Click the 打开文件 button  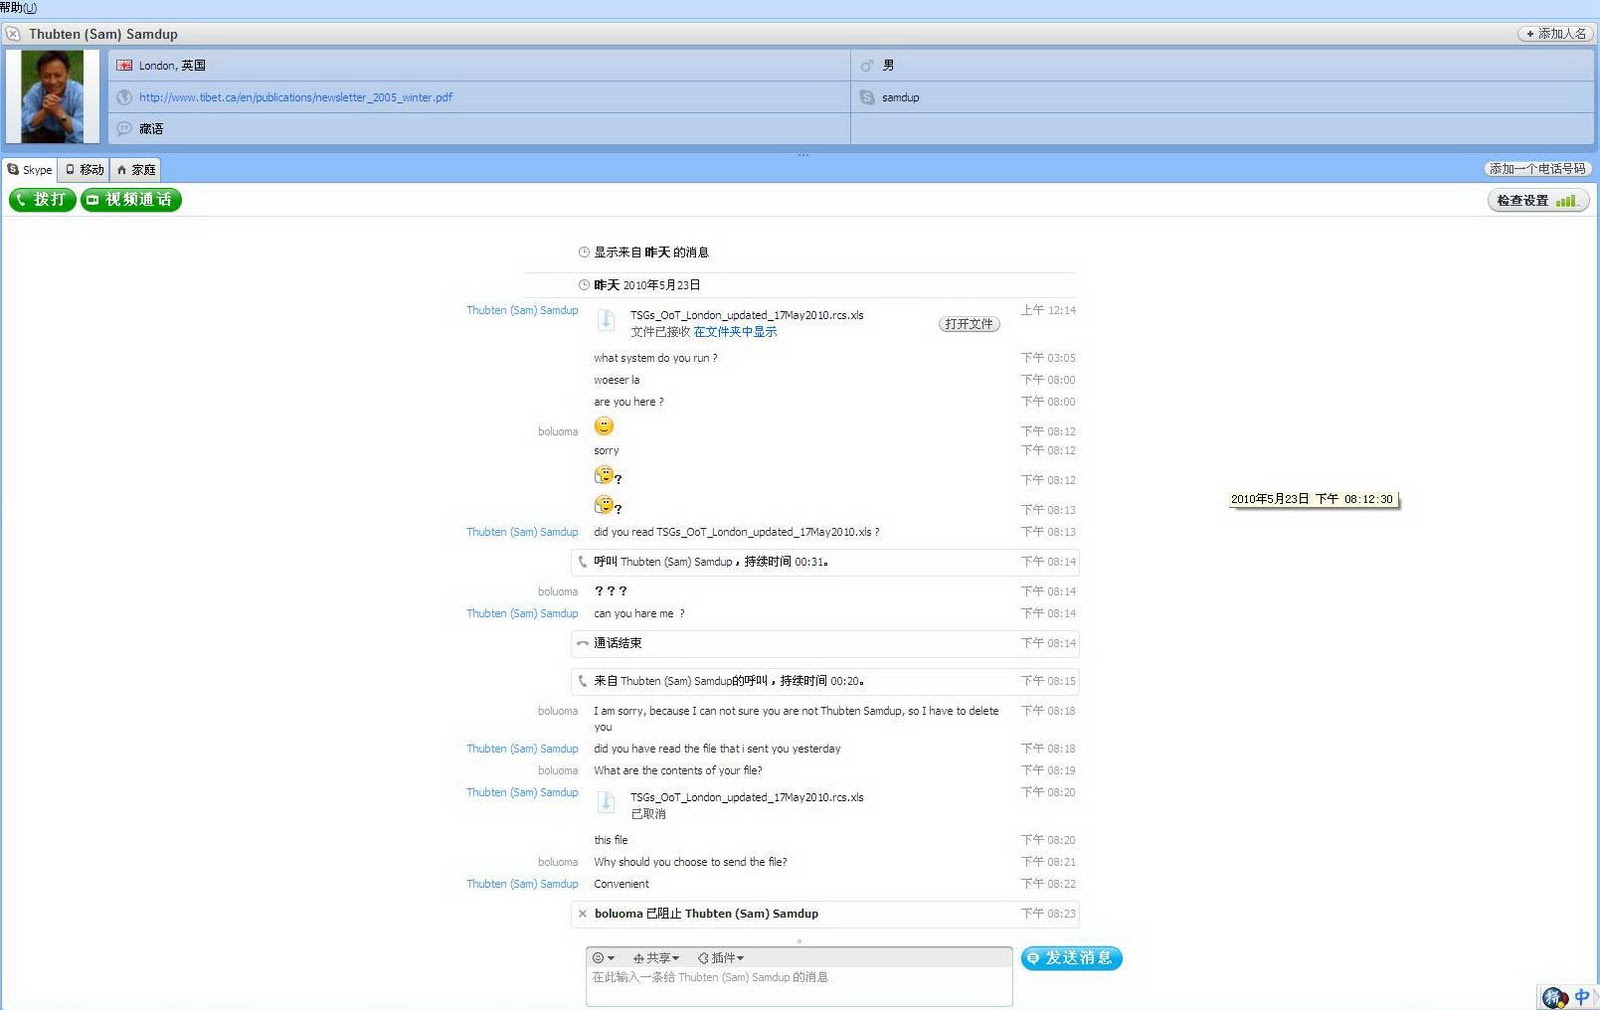tap(969, 324)
